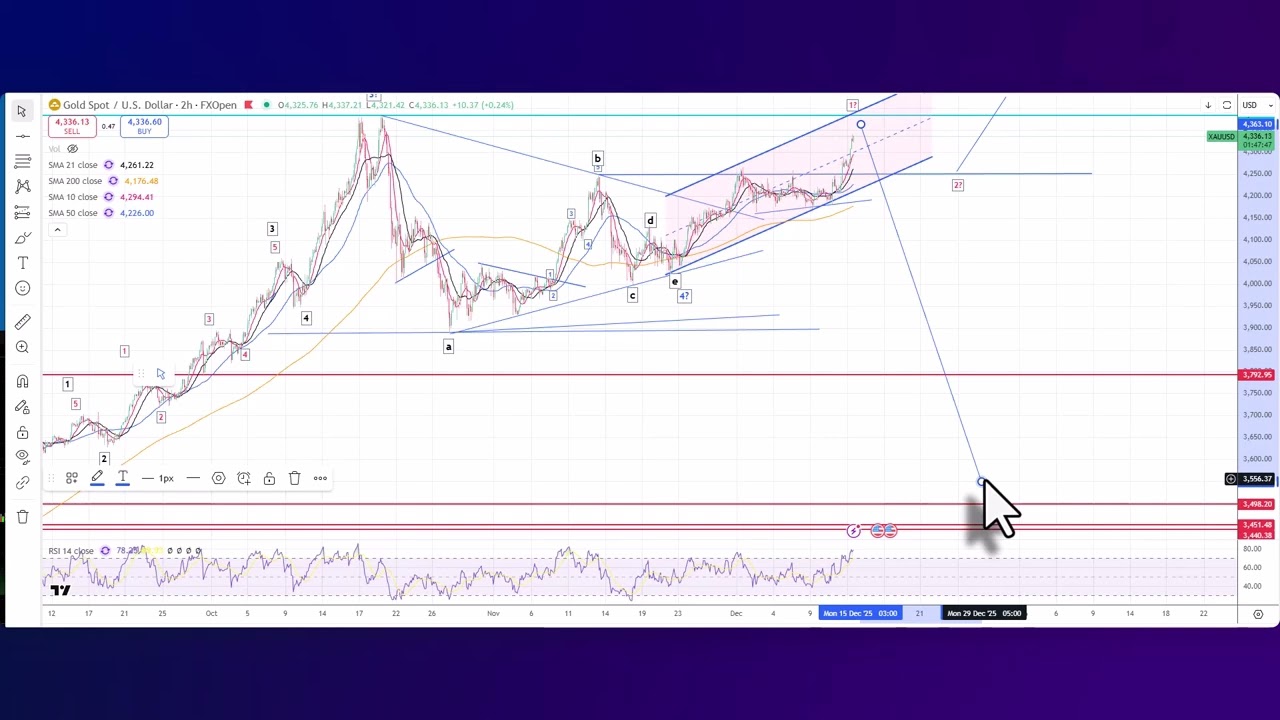The image size is (1280, 720).
Task: Click the SMA 10 close status icon
Action: (x=109, y=197)
